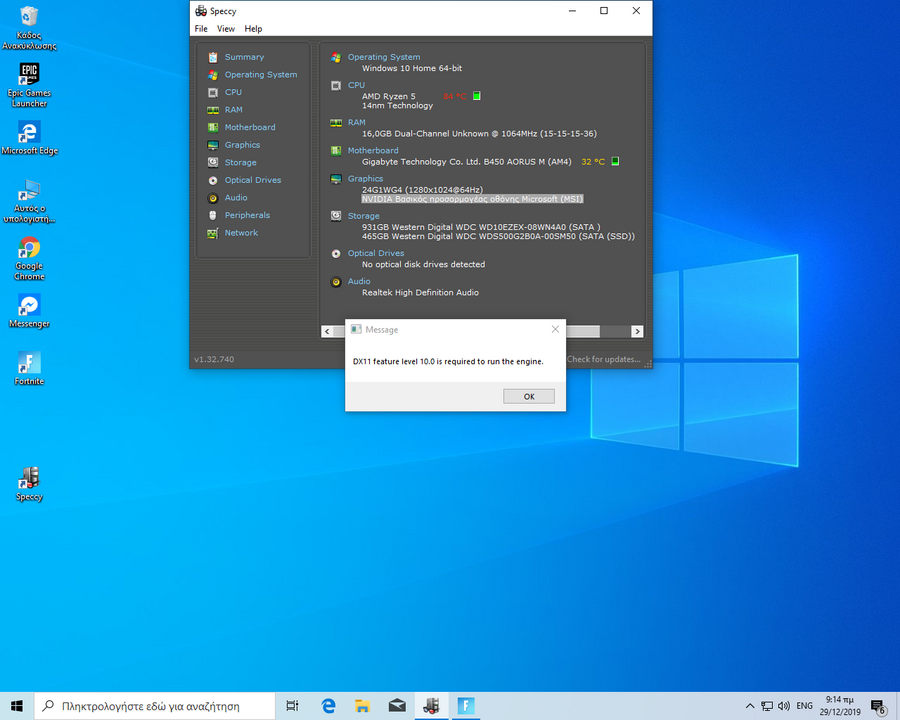
Task: Click the Storage heading in summary pane
Action: click(x=363, y=216)
